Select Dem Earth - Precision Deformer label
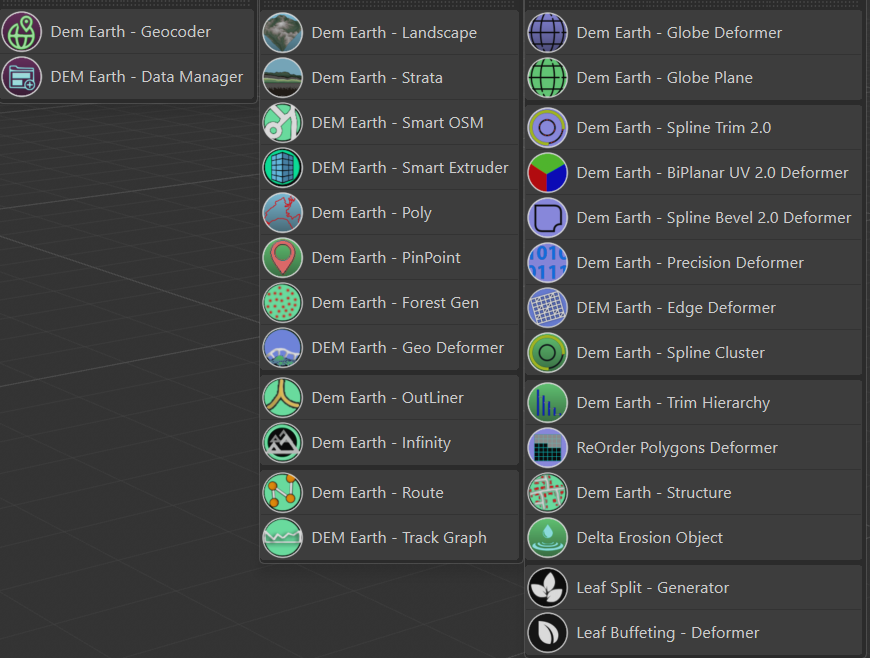Screen dimensions: 870x658 pos(690,262)
